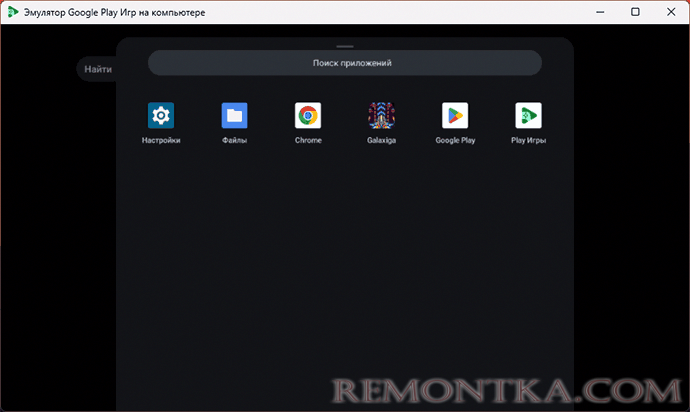Viewport: 690px width, 412px height.
Task: Click the Файлы text label
Action: click(234, 141)
